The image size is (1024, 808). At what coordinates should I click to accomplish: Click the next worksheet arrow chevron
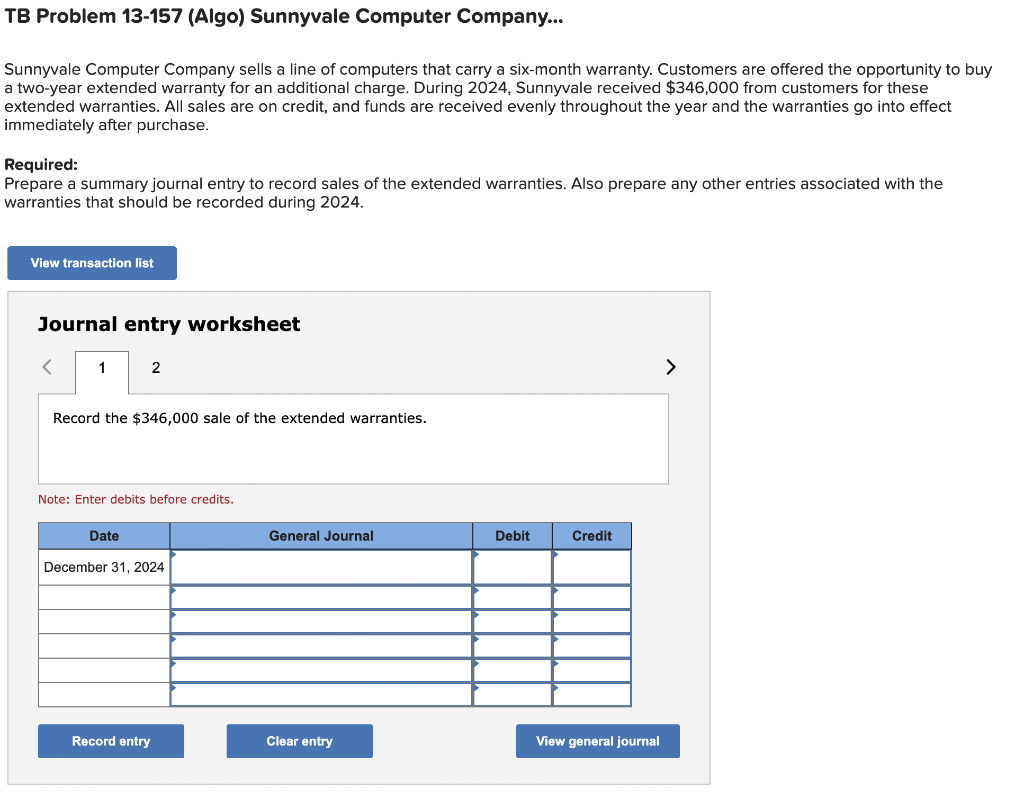point(671,367)
